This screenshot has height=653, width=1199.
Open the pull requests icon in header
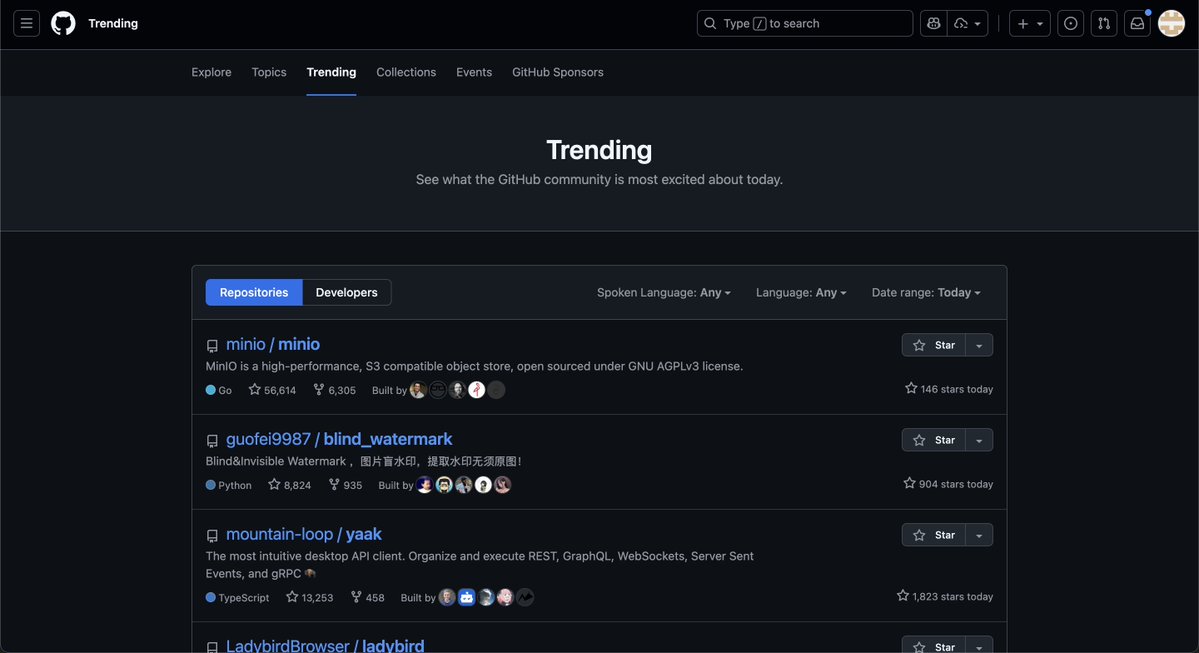[x=1104, y=24]
